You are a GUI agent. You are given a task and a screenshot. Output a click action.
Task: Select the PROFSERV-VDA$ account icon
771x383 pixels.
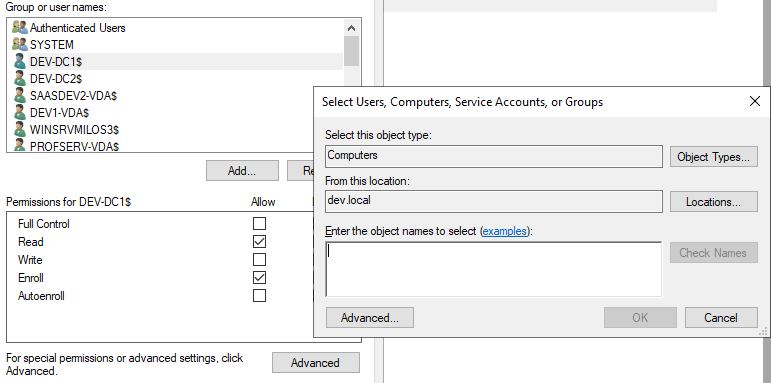20,145
